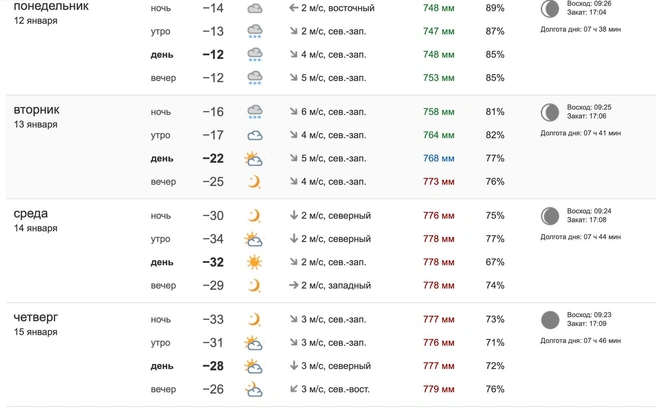This screenshot has width=656, height=408.
Task: Click the east wind arrow for Monday night
Action: [294, 8]
